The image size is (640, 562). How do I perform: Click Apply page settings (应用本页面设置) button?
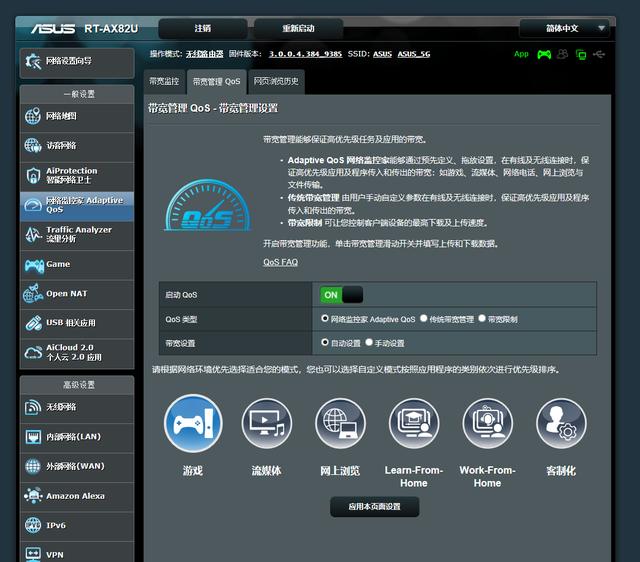(375, 506)
